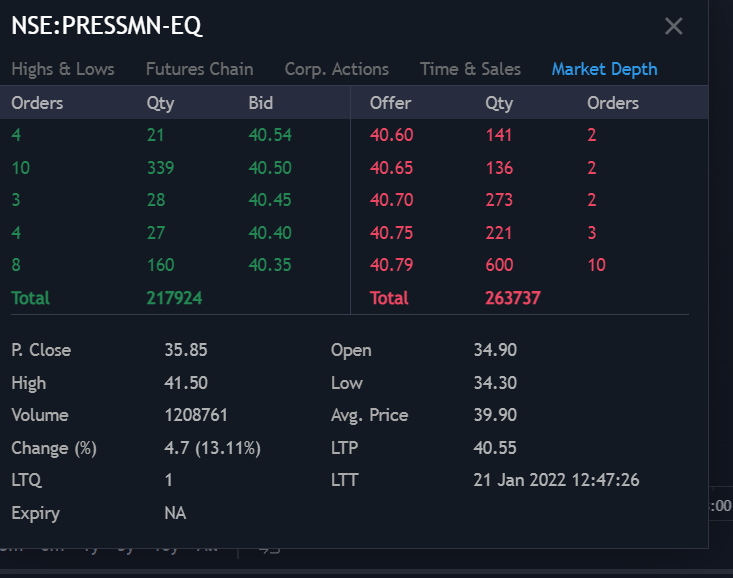Click the Avg. Price value 39.90

(x=495, y=415)
